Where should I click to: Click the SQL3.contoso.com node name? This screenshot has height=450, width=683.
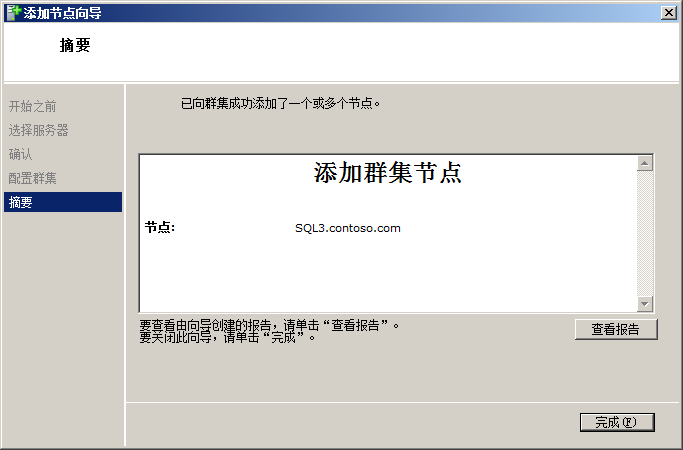pyautogui.click(x=347, y=228)
